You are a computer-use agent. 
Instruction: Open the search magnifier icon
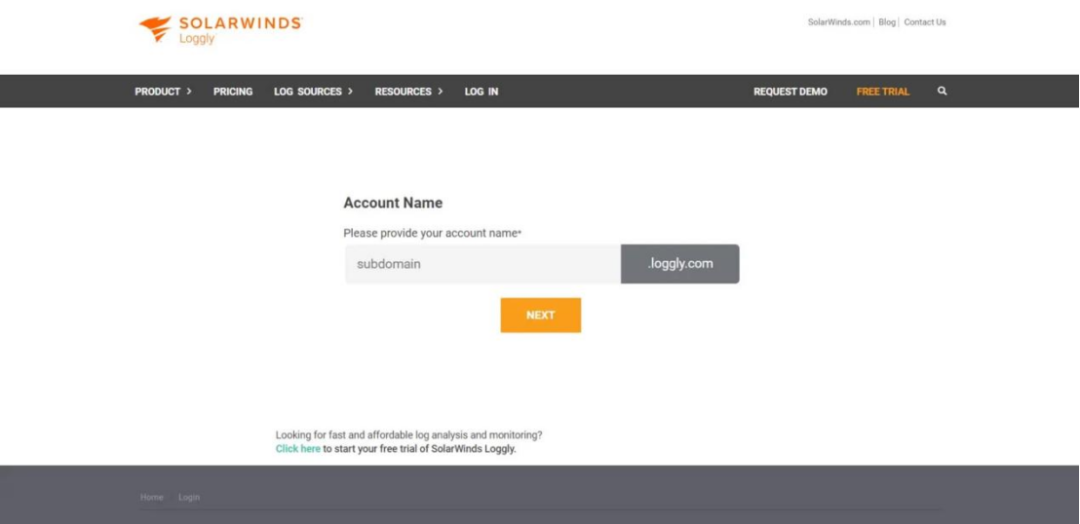(942, 91)
